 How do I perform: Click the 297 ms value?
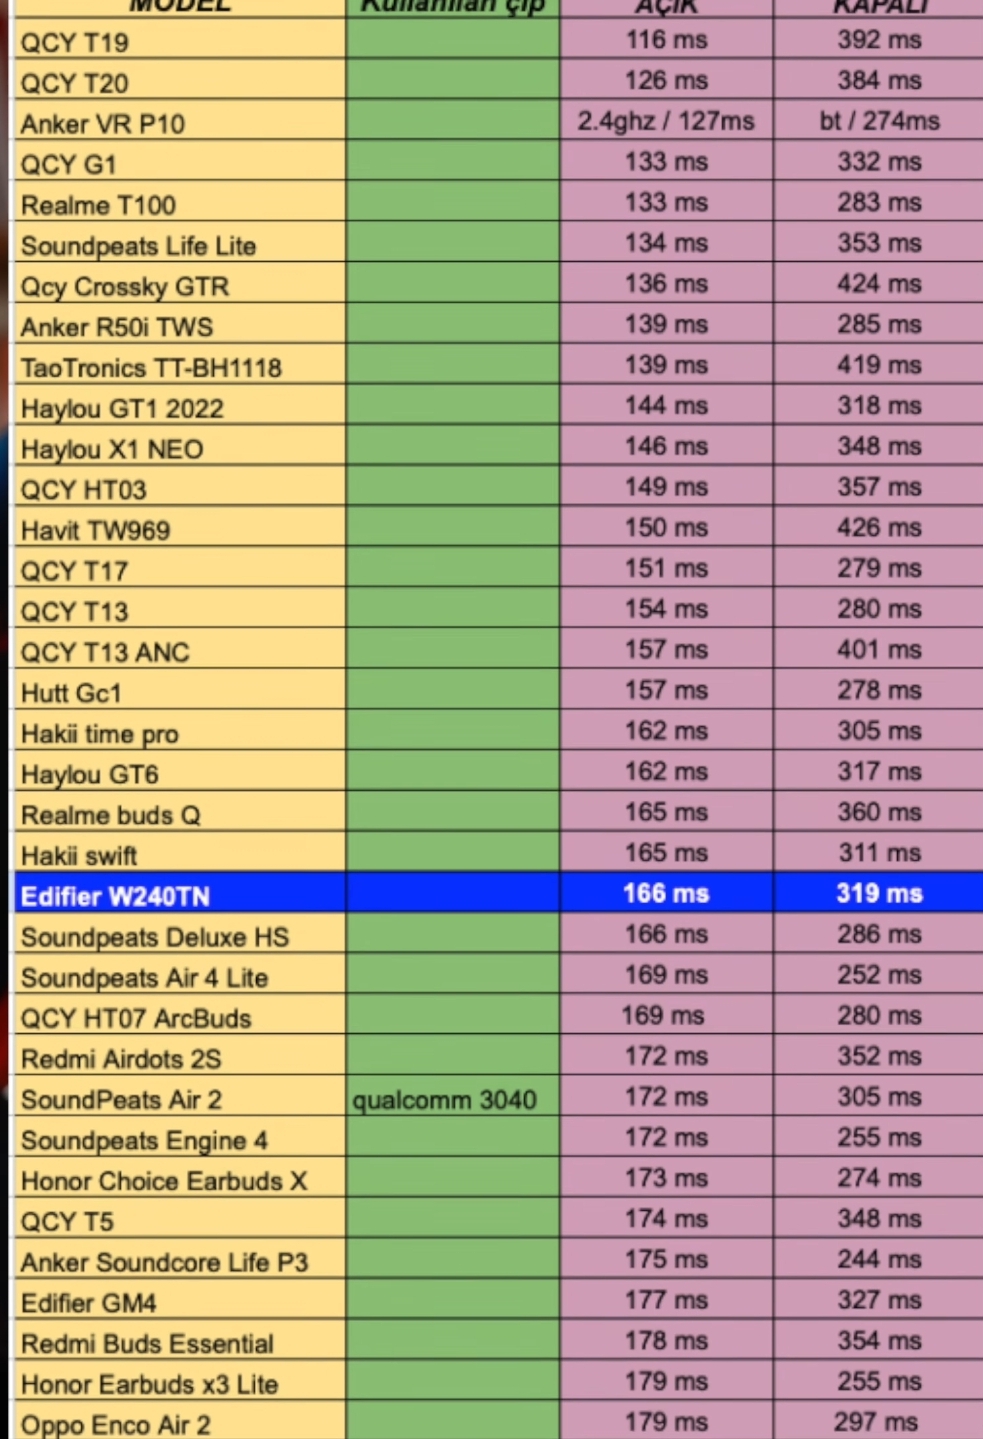click(x=876, y=1421)
